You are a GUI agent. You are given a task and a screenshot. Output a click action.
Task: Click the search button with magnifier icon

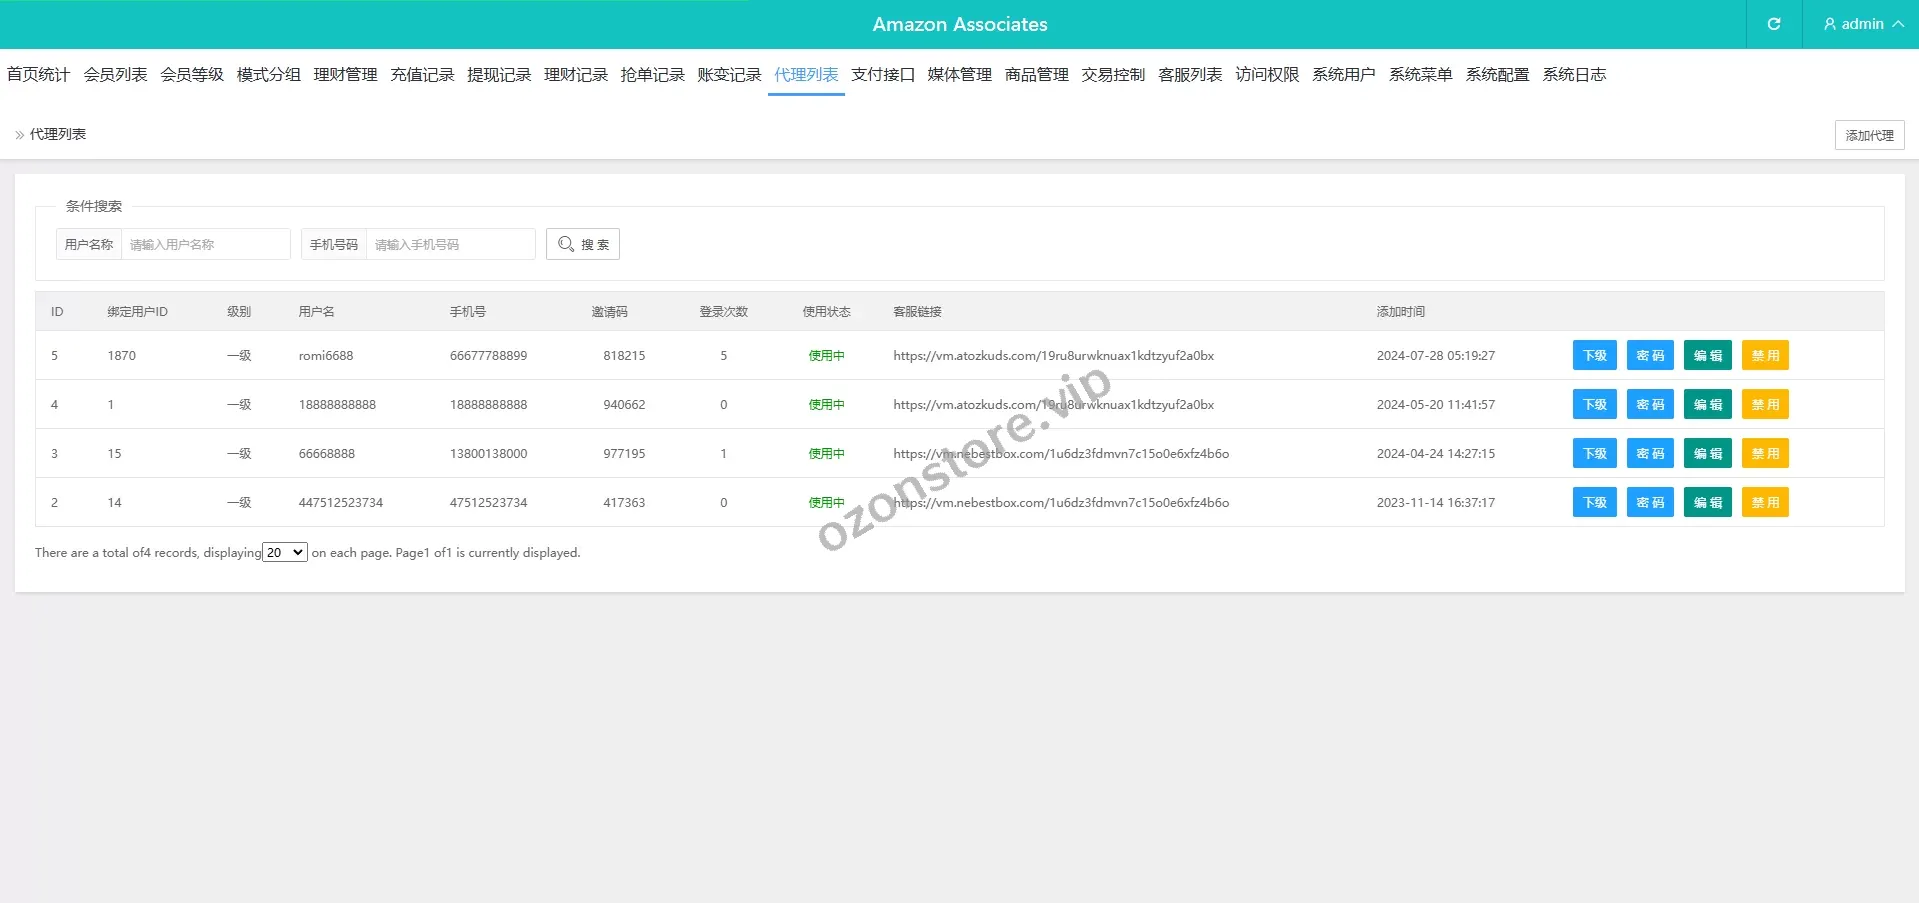click(x=583, y=244)
